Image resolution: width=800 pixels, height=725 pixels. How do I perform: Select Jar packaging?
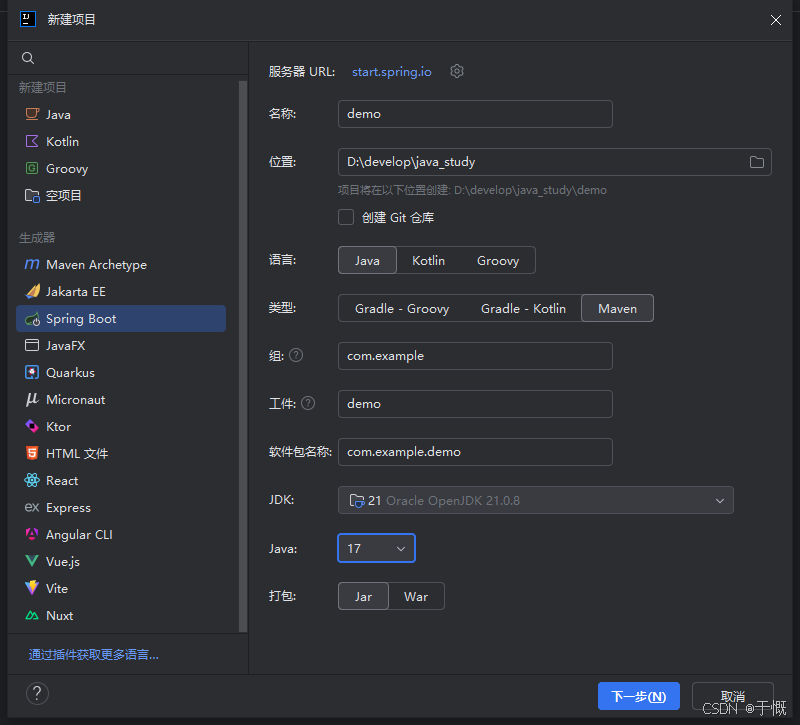(363, 596)
